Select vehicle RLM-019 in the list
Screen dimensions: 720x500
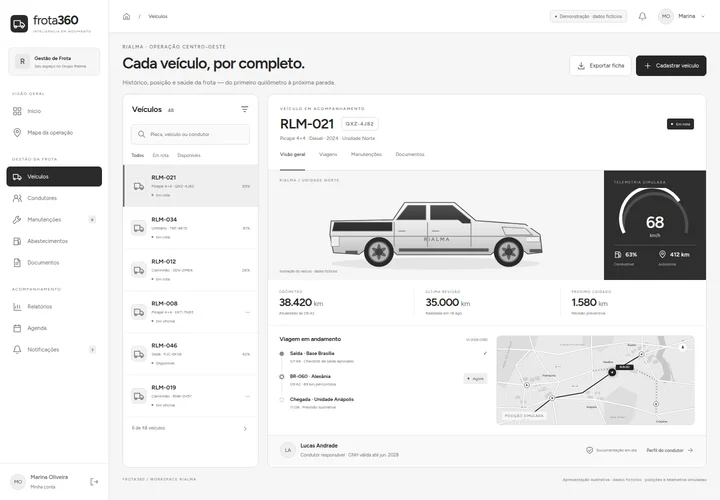[x=191, y=396]
